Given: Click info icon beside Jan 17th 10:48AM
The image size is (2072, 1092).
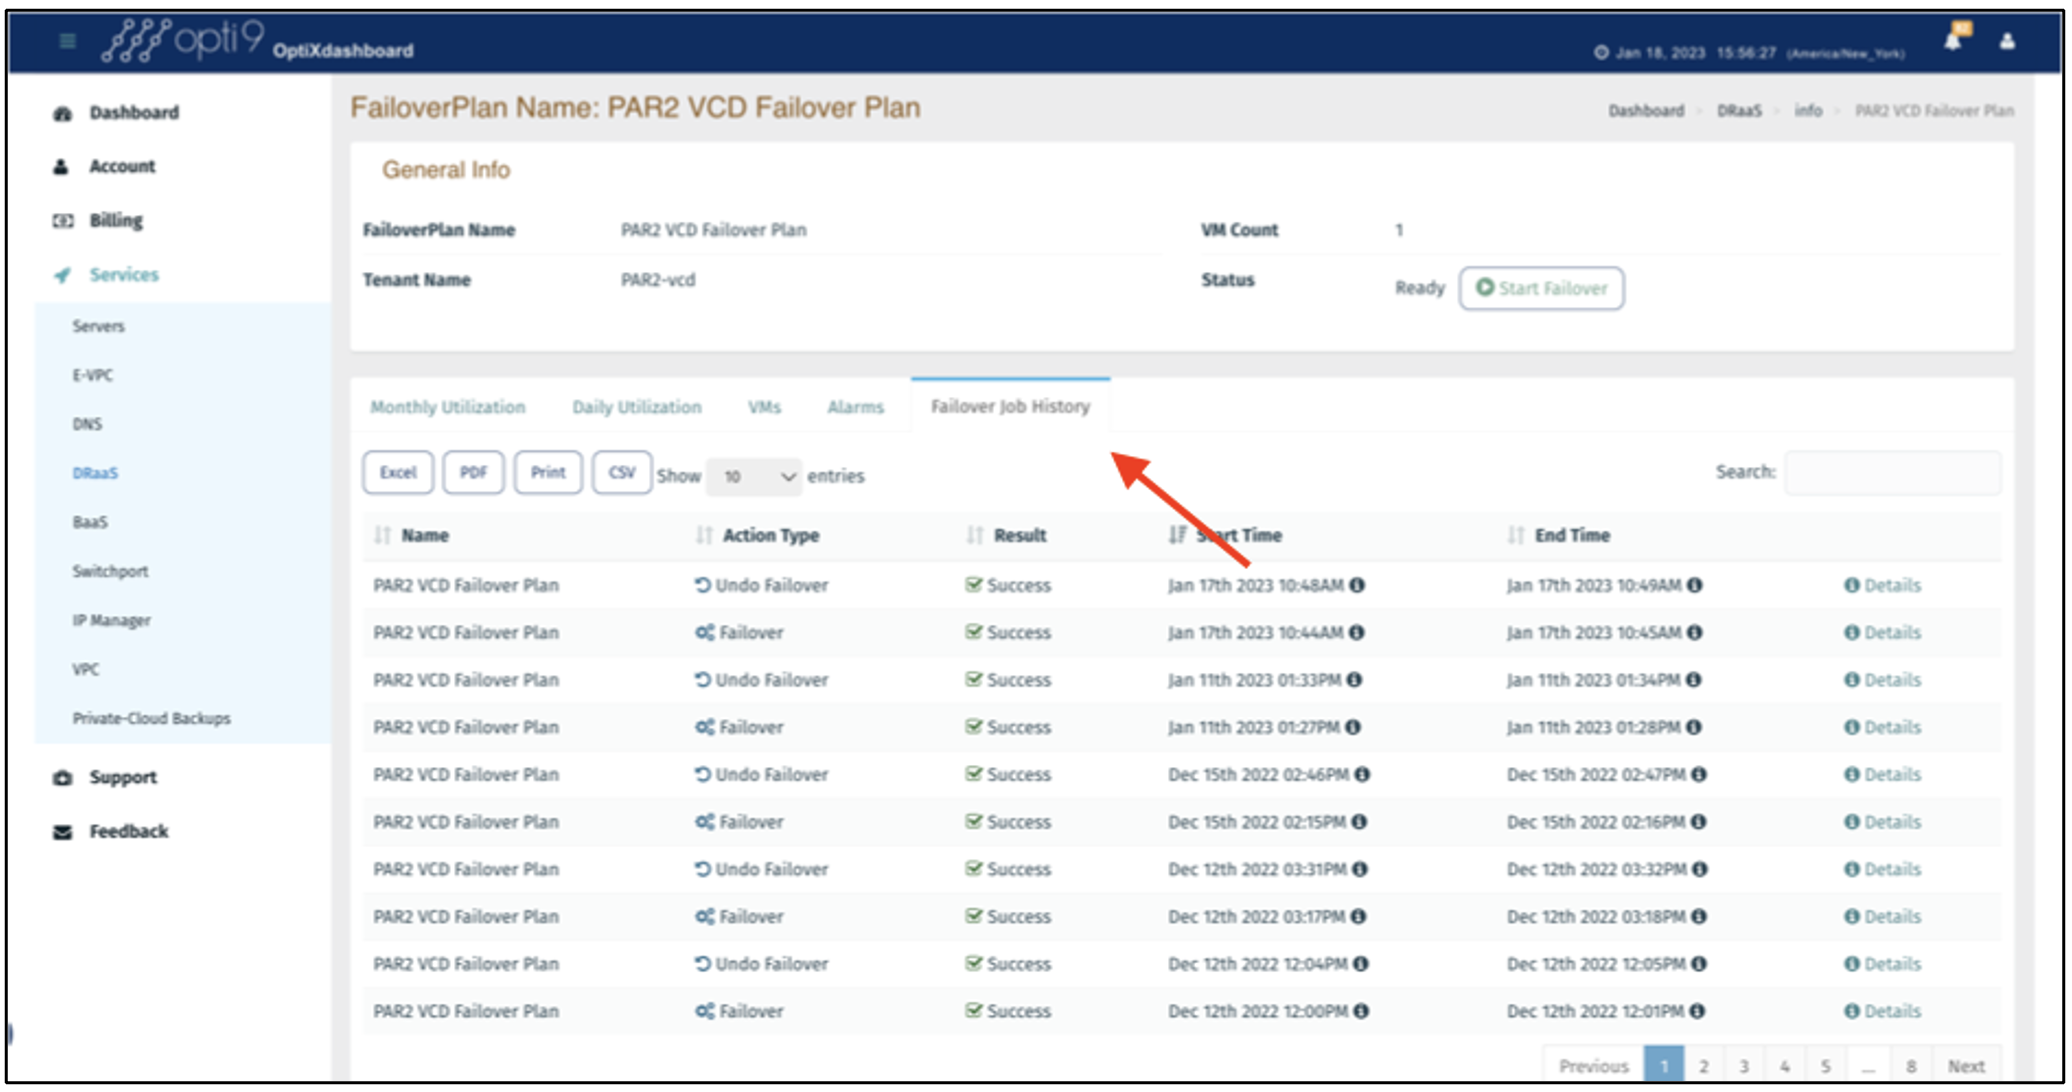Looking at the screenshot, I should (1357, 585).
